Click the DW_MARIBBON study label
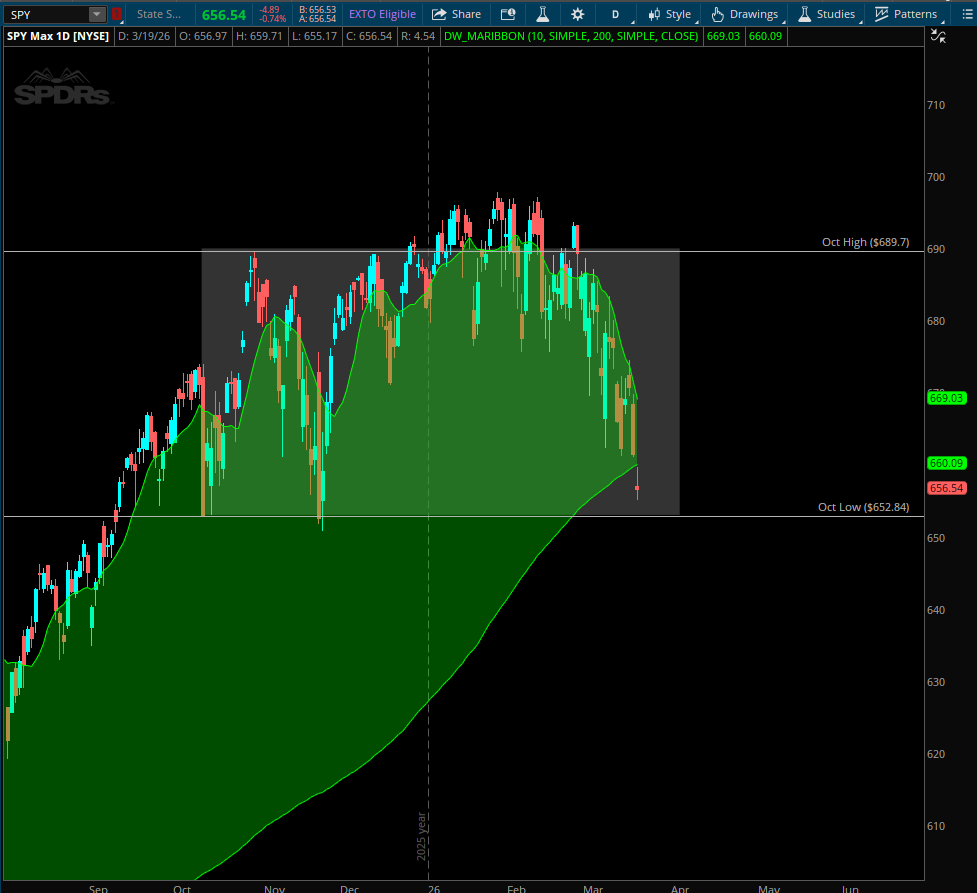 (x=571, y=36)
